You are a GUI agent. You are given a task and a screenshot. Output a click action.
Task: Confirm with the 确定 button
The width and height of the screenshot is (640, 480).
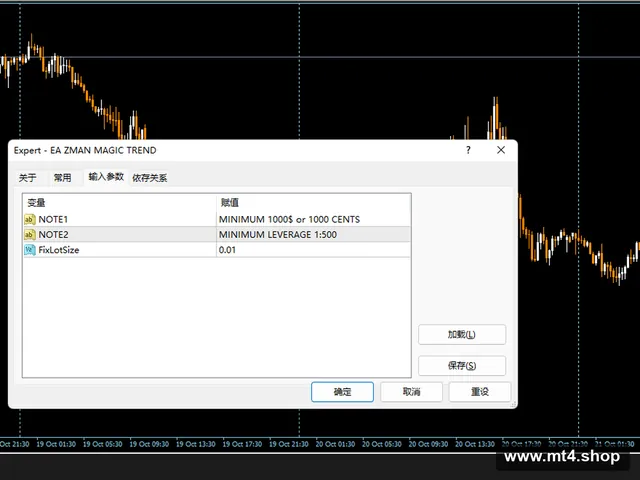[342, 392]
